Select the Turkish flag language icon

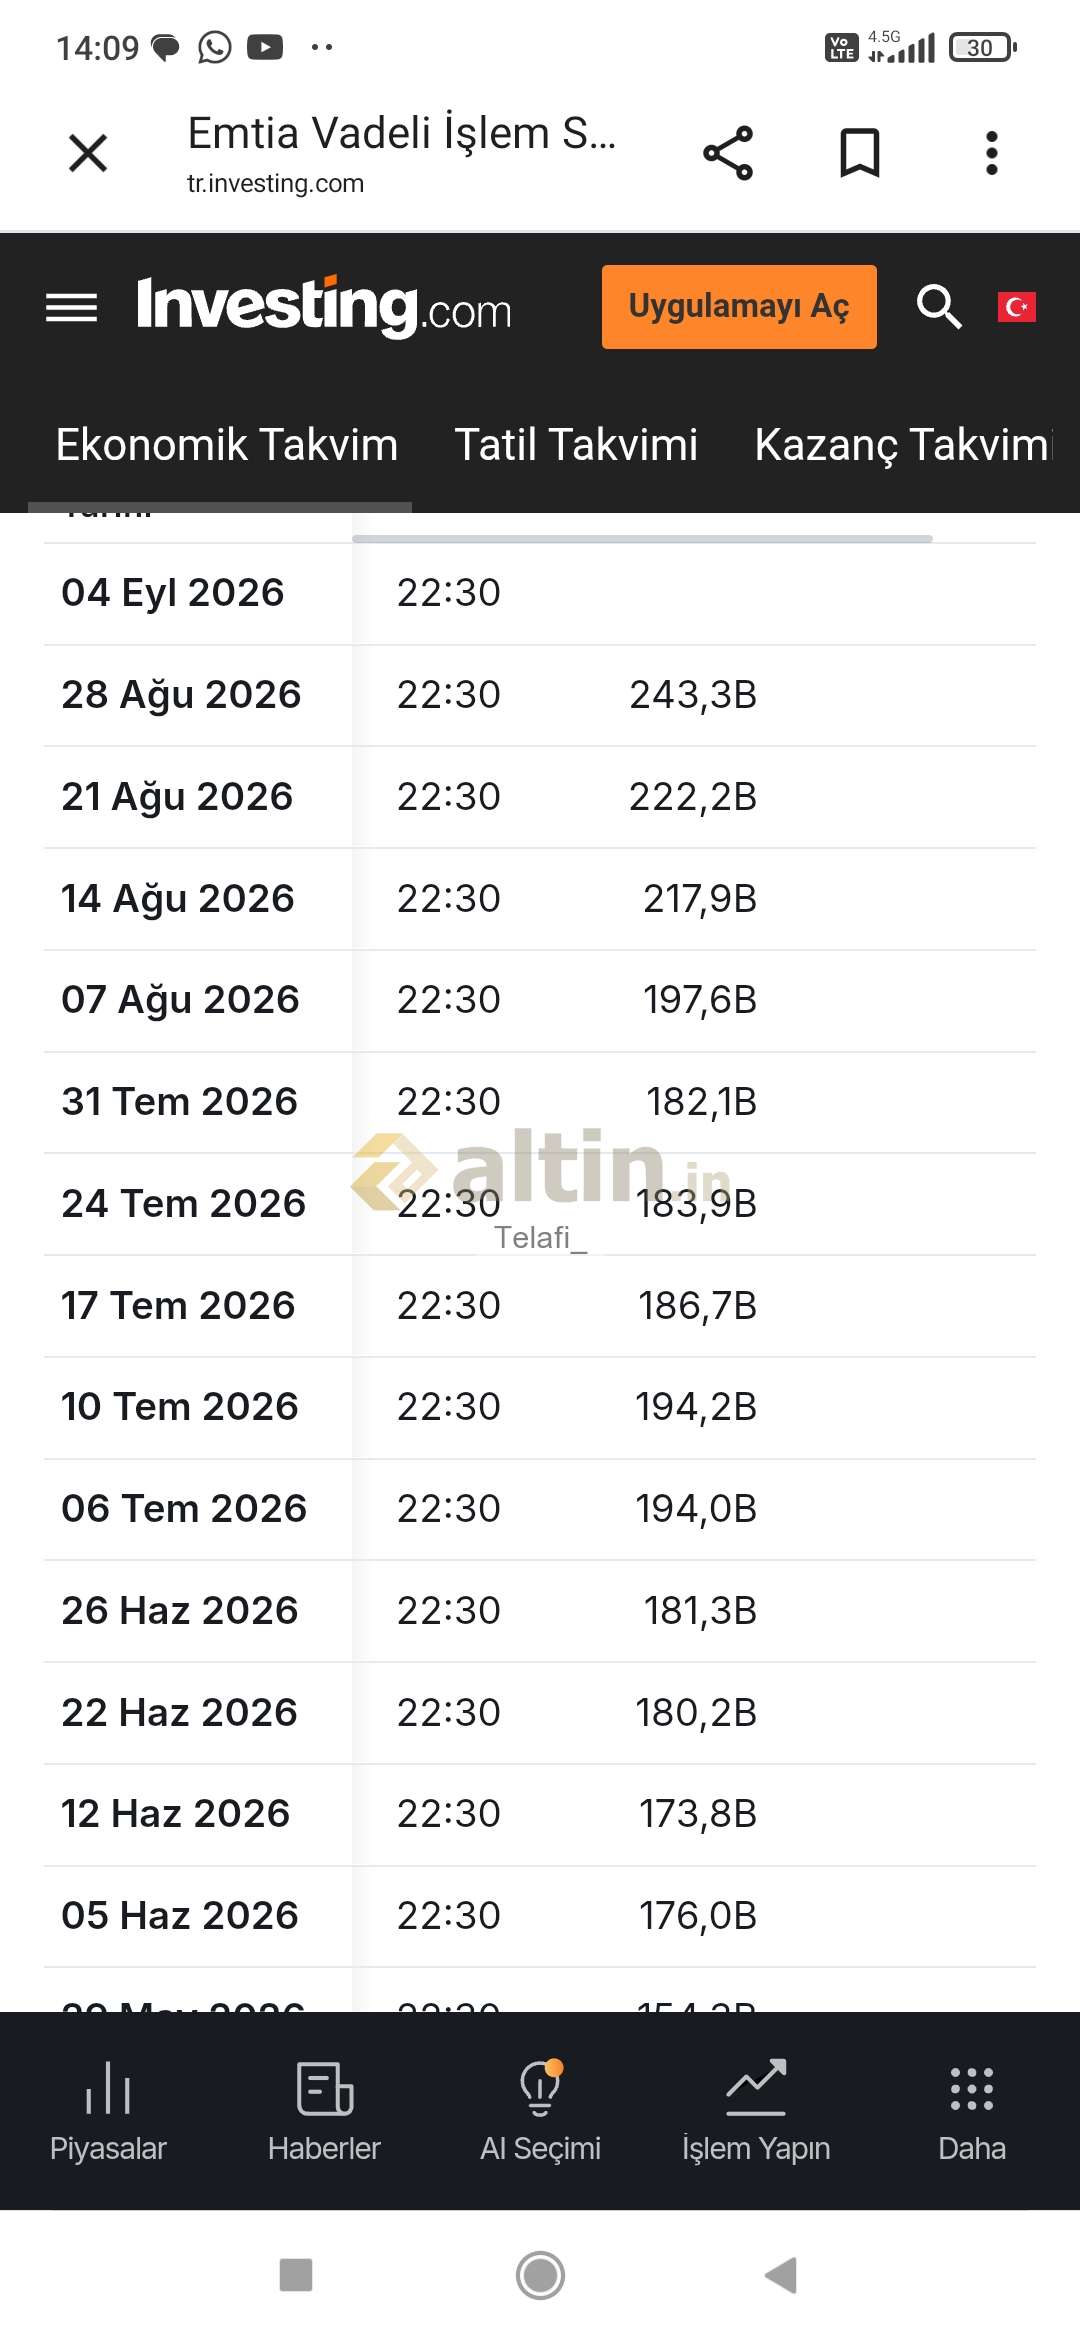tap(1016, 307)
